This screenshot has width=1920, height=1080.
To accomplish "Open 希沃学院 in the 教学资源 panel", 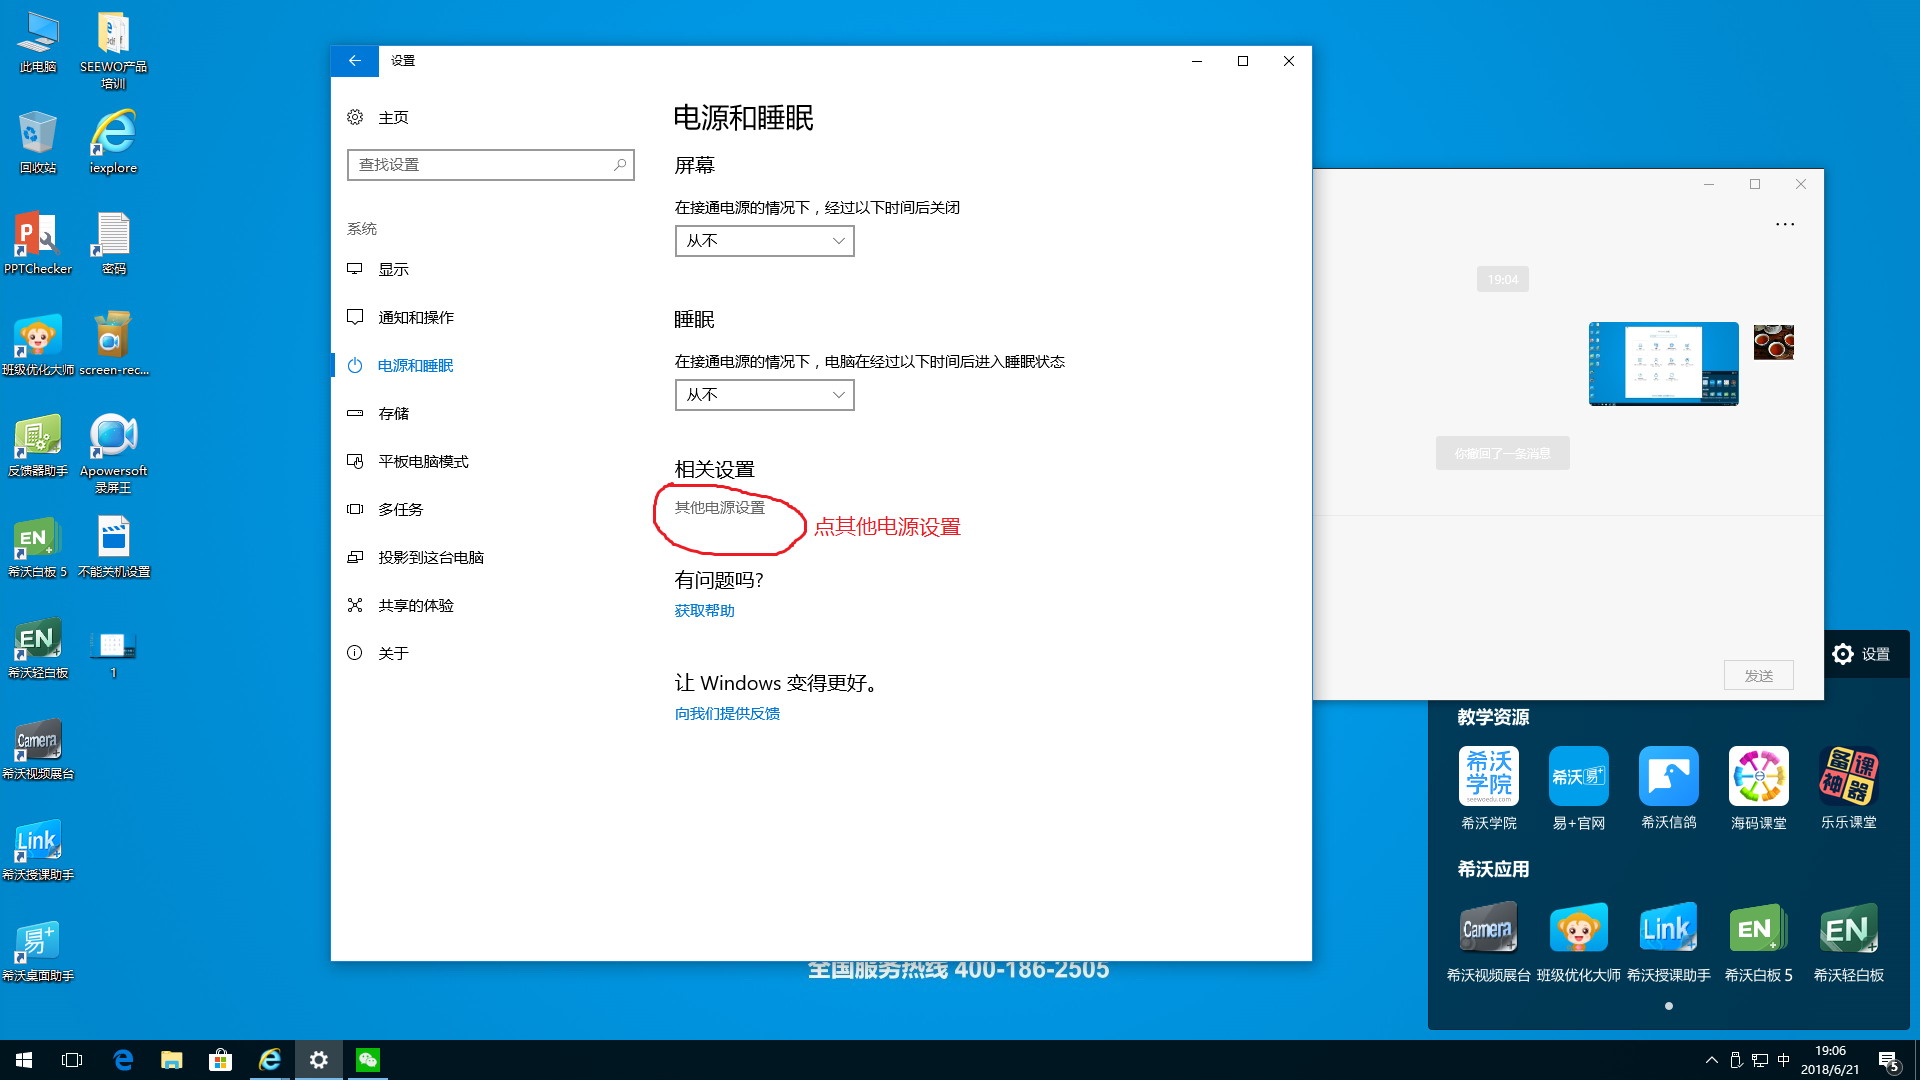I will 1489,788.
